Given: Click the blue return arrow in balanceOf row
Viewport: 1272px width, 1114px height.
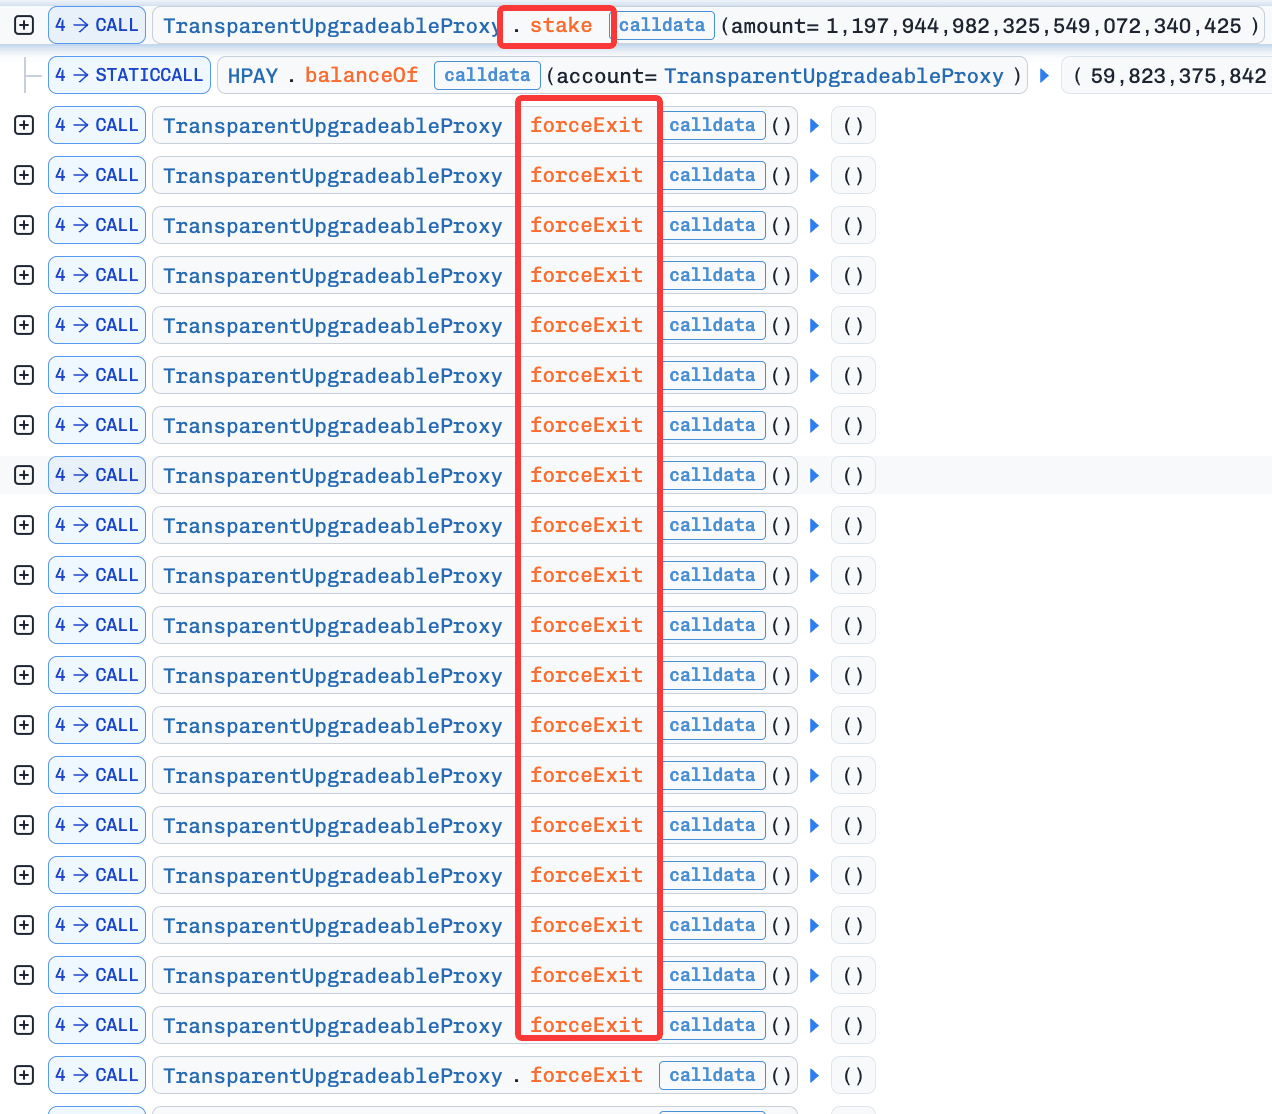Looking at the screenshot, I should click(1044, 75).
